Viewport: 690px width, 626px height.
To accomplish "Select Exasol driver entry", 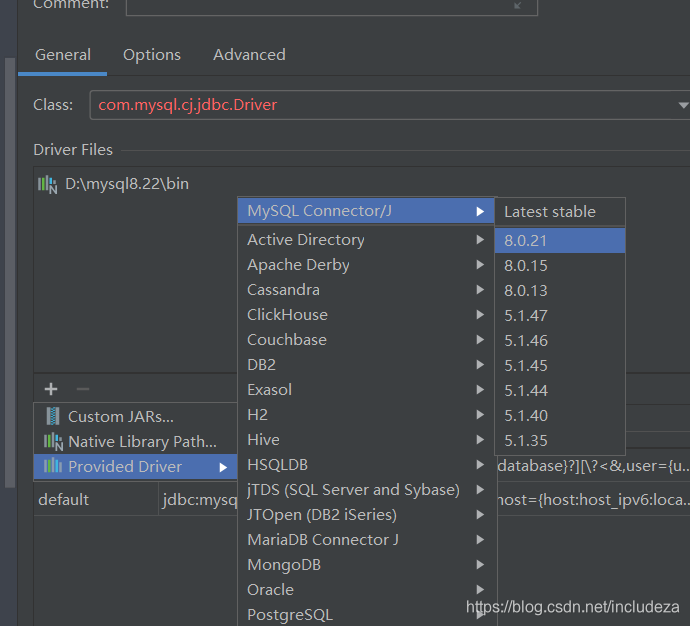I will coord(367,390).
